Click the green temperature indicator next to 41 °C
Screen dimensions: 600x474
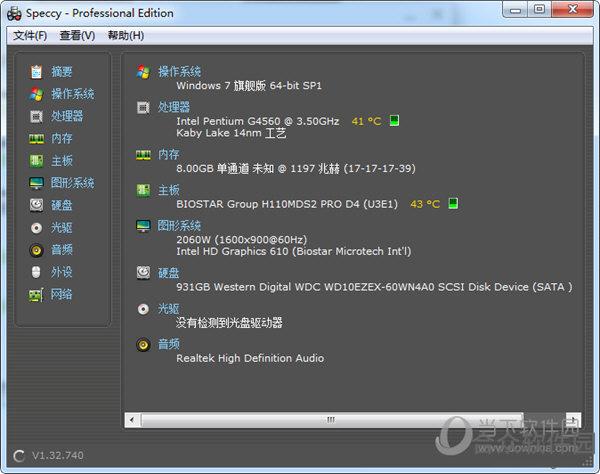point(394,121)
